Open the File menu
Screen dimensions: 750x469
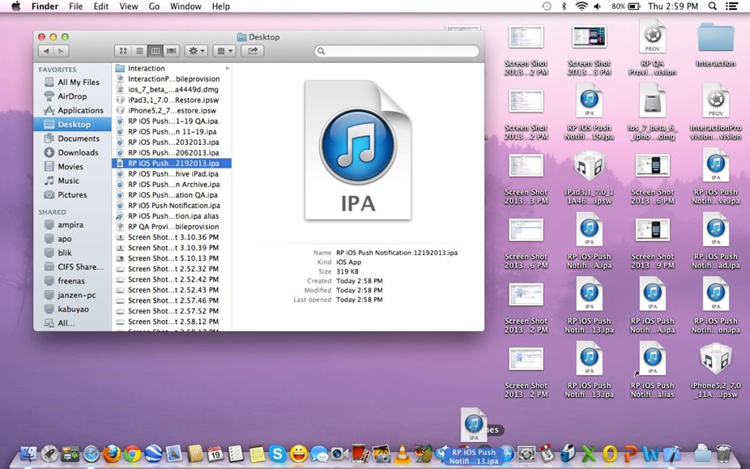coord(76,6)
